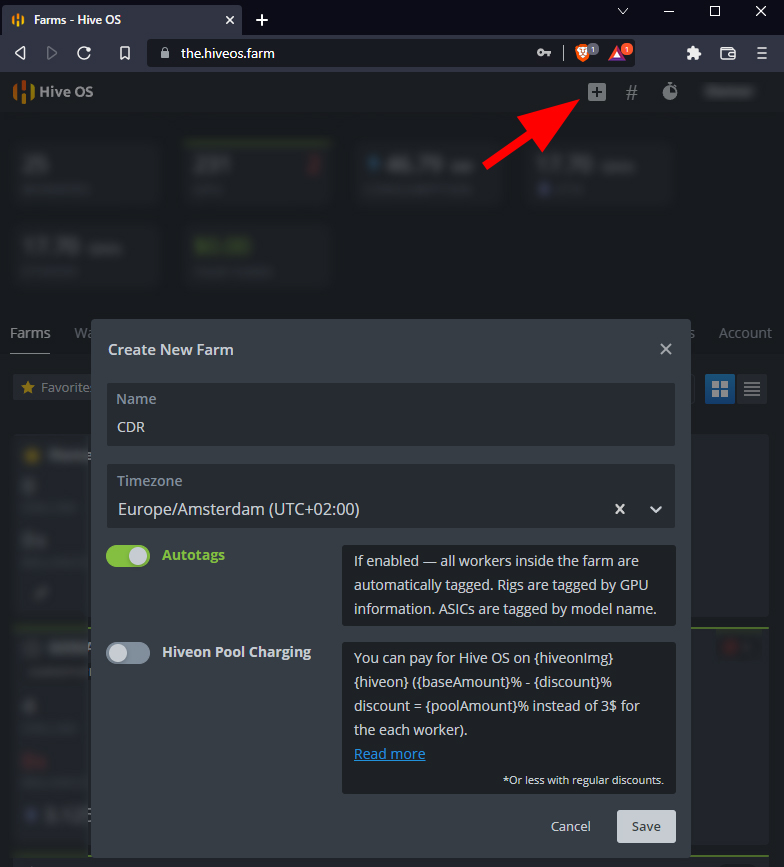Switch to the Farms - Hive OS browser tab
The image size is (784, 867).
[x=122, y=20]
